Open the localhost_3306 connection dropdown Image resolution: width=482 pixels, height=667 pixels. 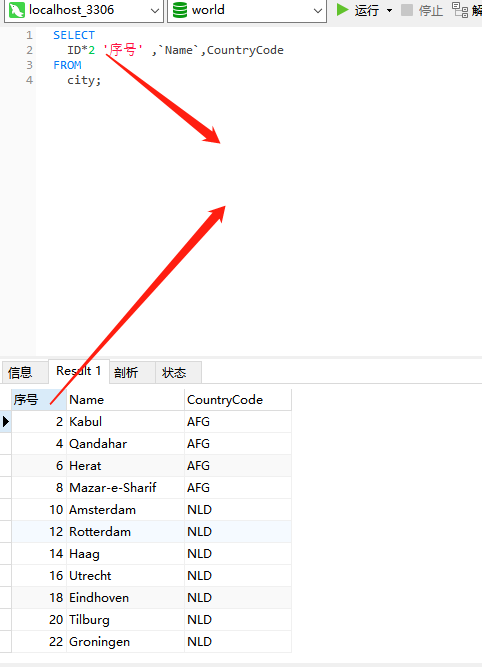point(83,10)
